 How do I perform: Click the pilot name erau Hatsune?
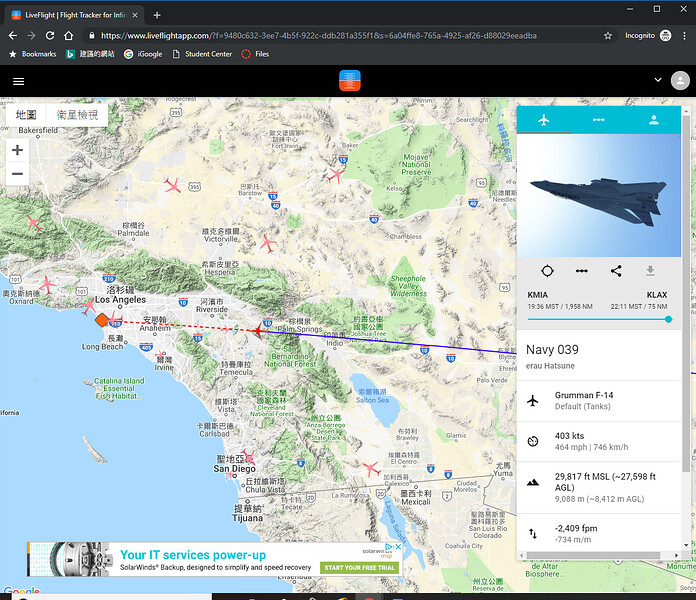(x=550, y=366)
